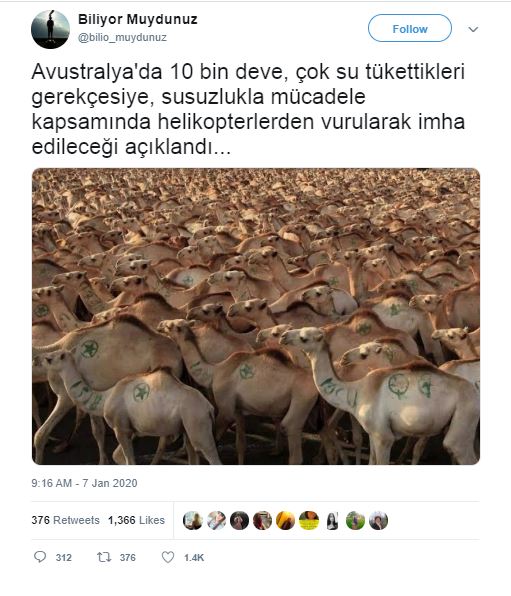Open the green eighth liker avatar

355,520
